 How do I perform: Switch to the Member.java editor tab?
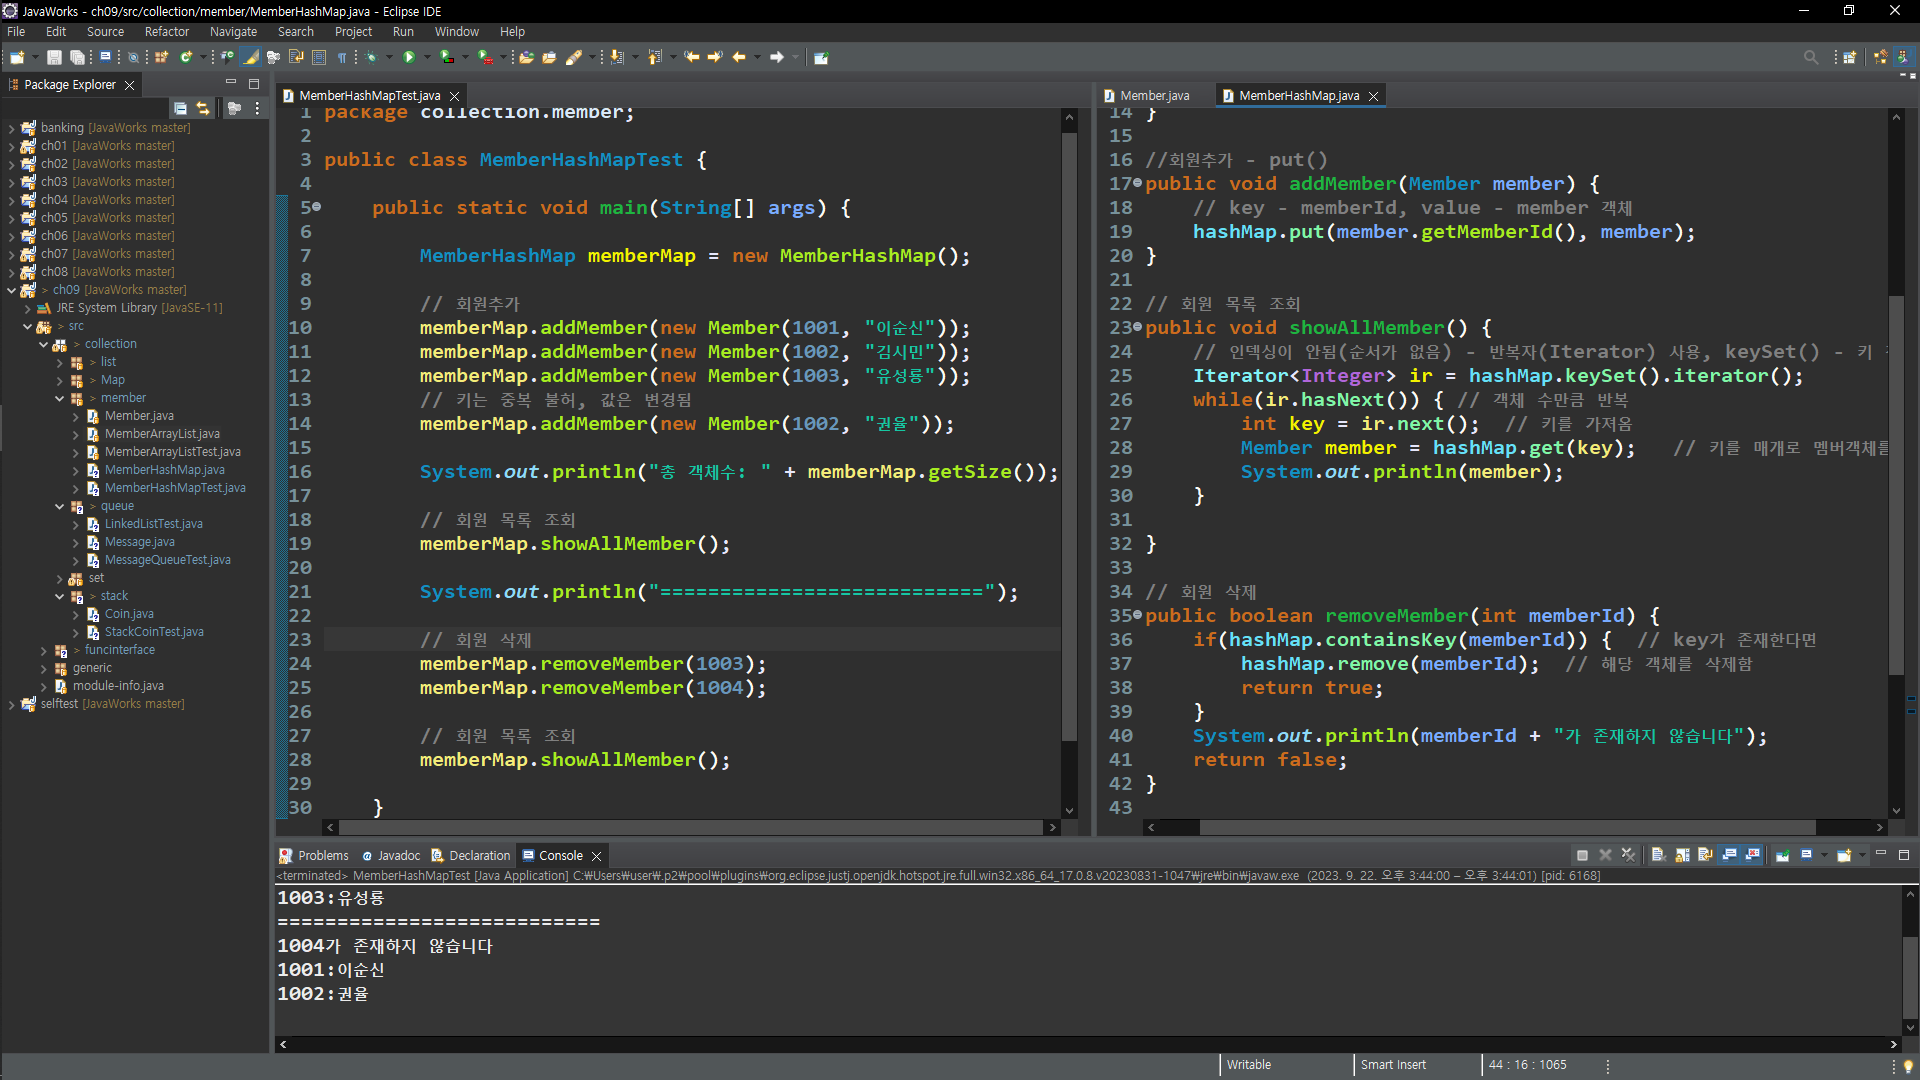click(x=1153, y=96)
